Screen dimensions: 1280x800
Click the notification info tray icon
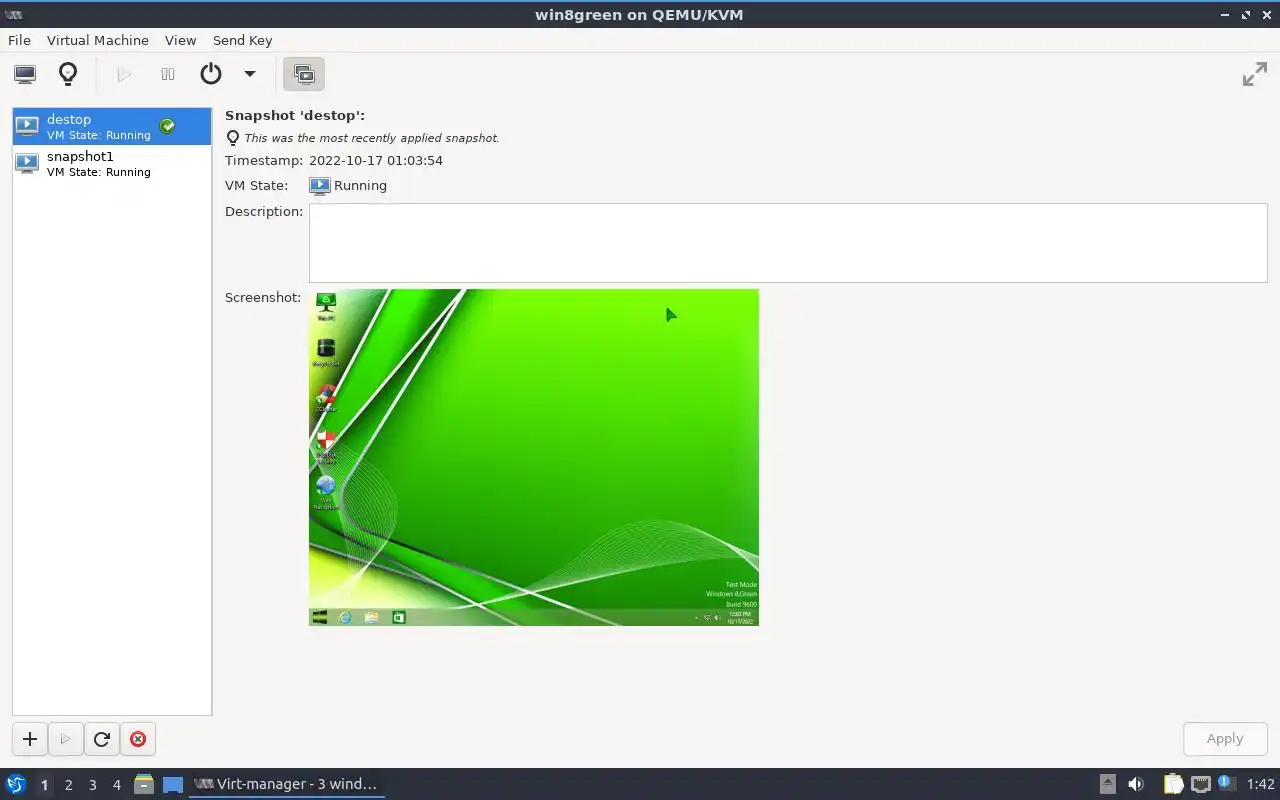coord(1226,783)
